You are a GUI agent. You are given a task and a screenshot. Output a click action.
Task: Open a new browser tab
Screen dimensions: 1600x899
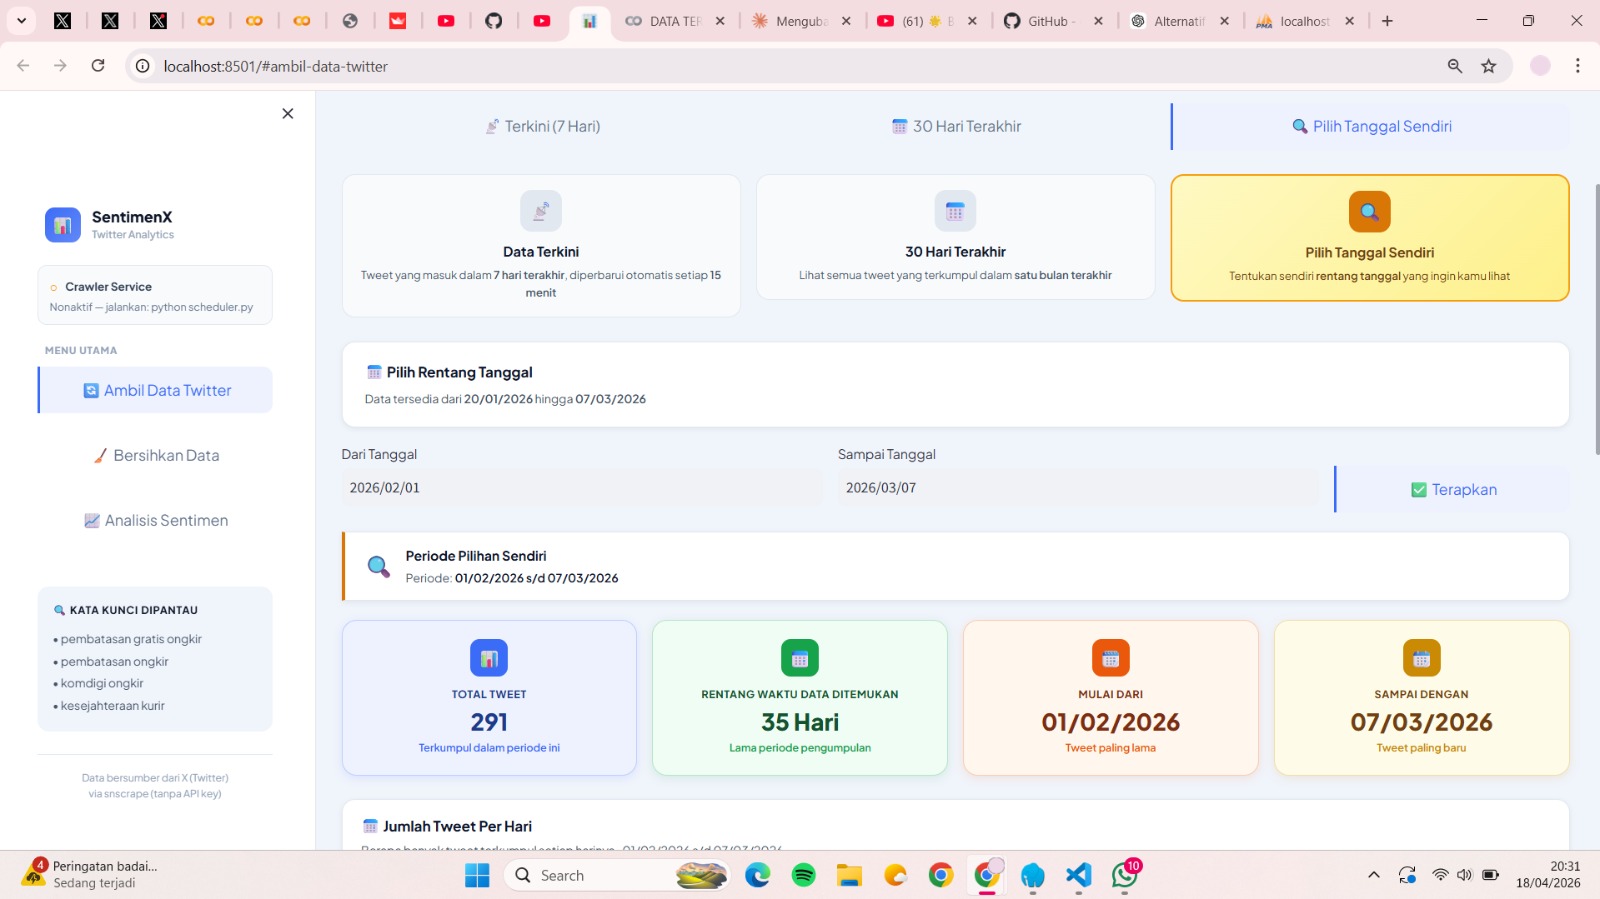coord(1387,21)
